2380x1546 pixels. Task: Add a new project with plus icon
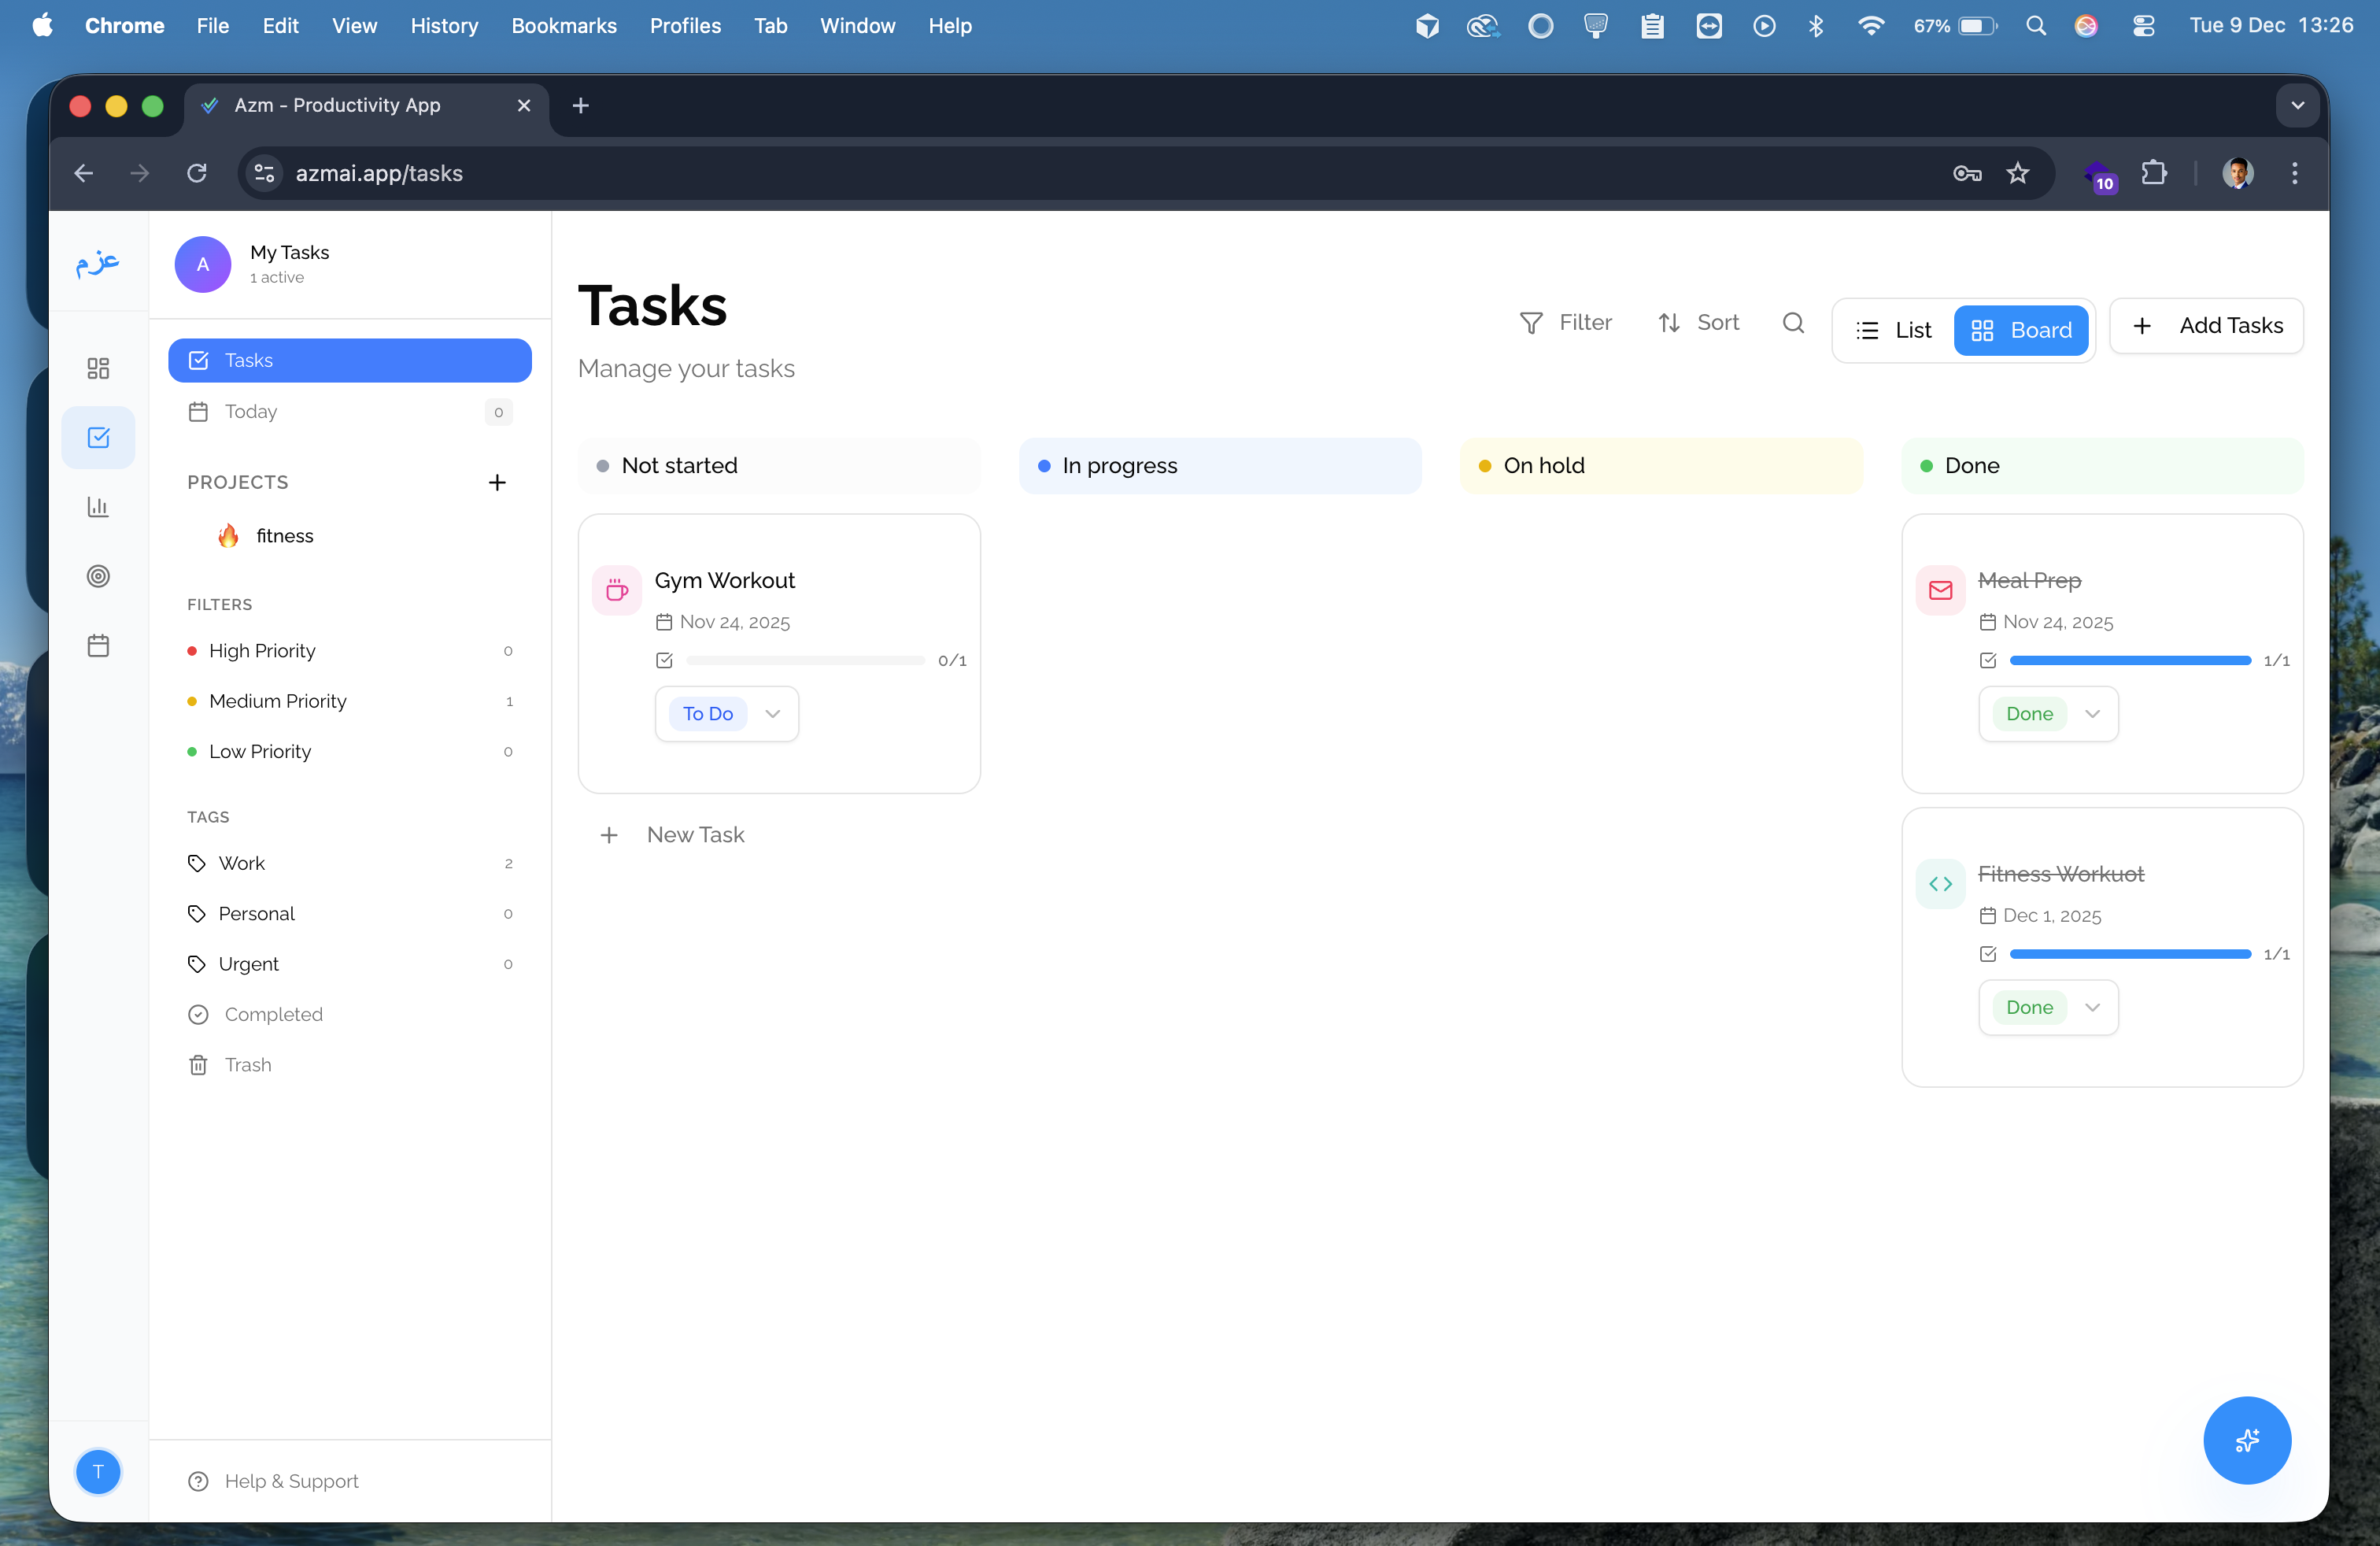tap(497, 483)
